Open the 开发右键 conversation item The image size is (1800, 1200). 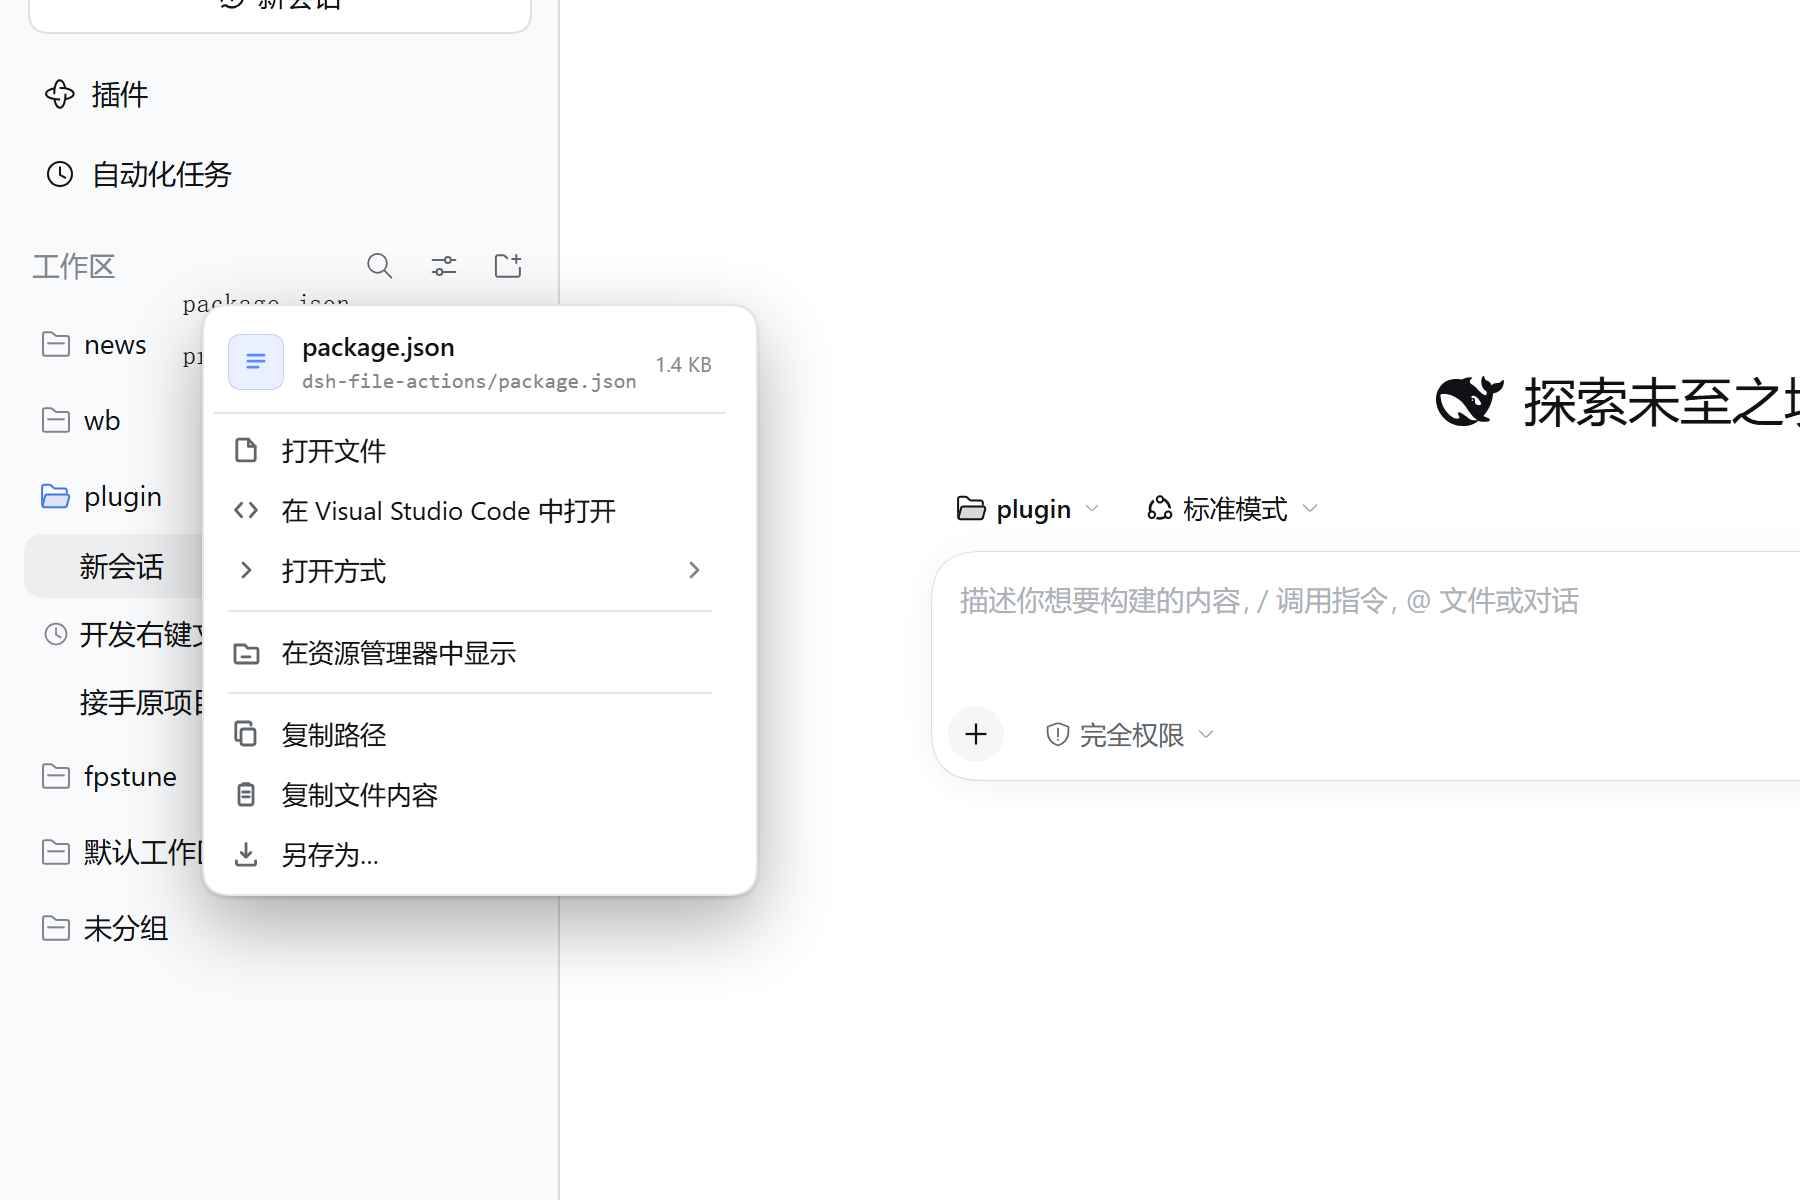(125, 635)
